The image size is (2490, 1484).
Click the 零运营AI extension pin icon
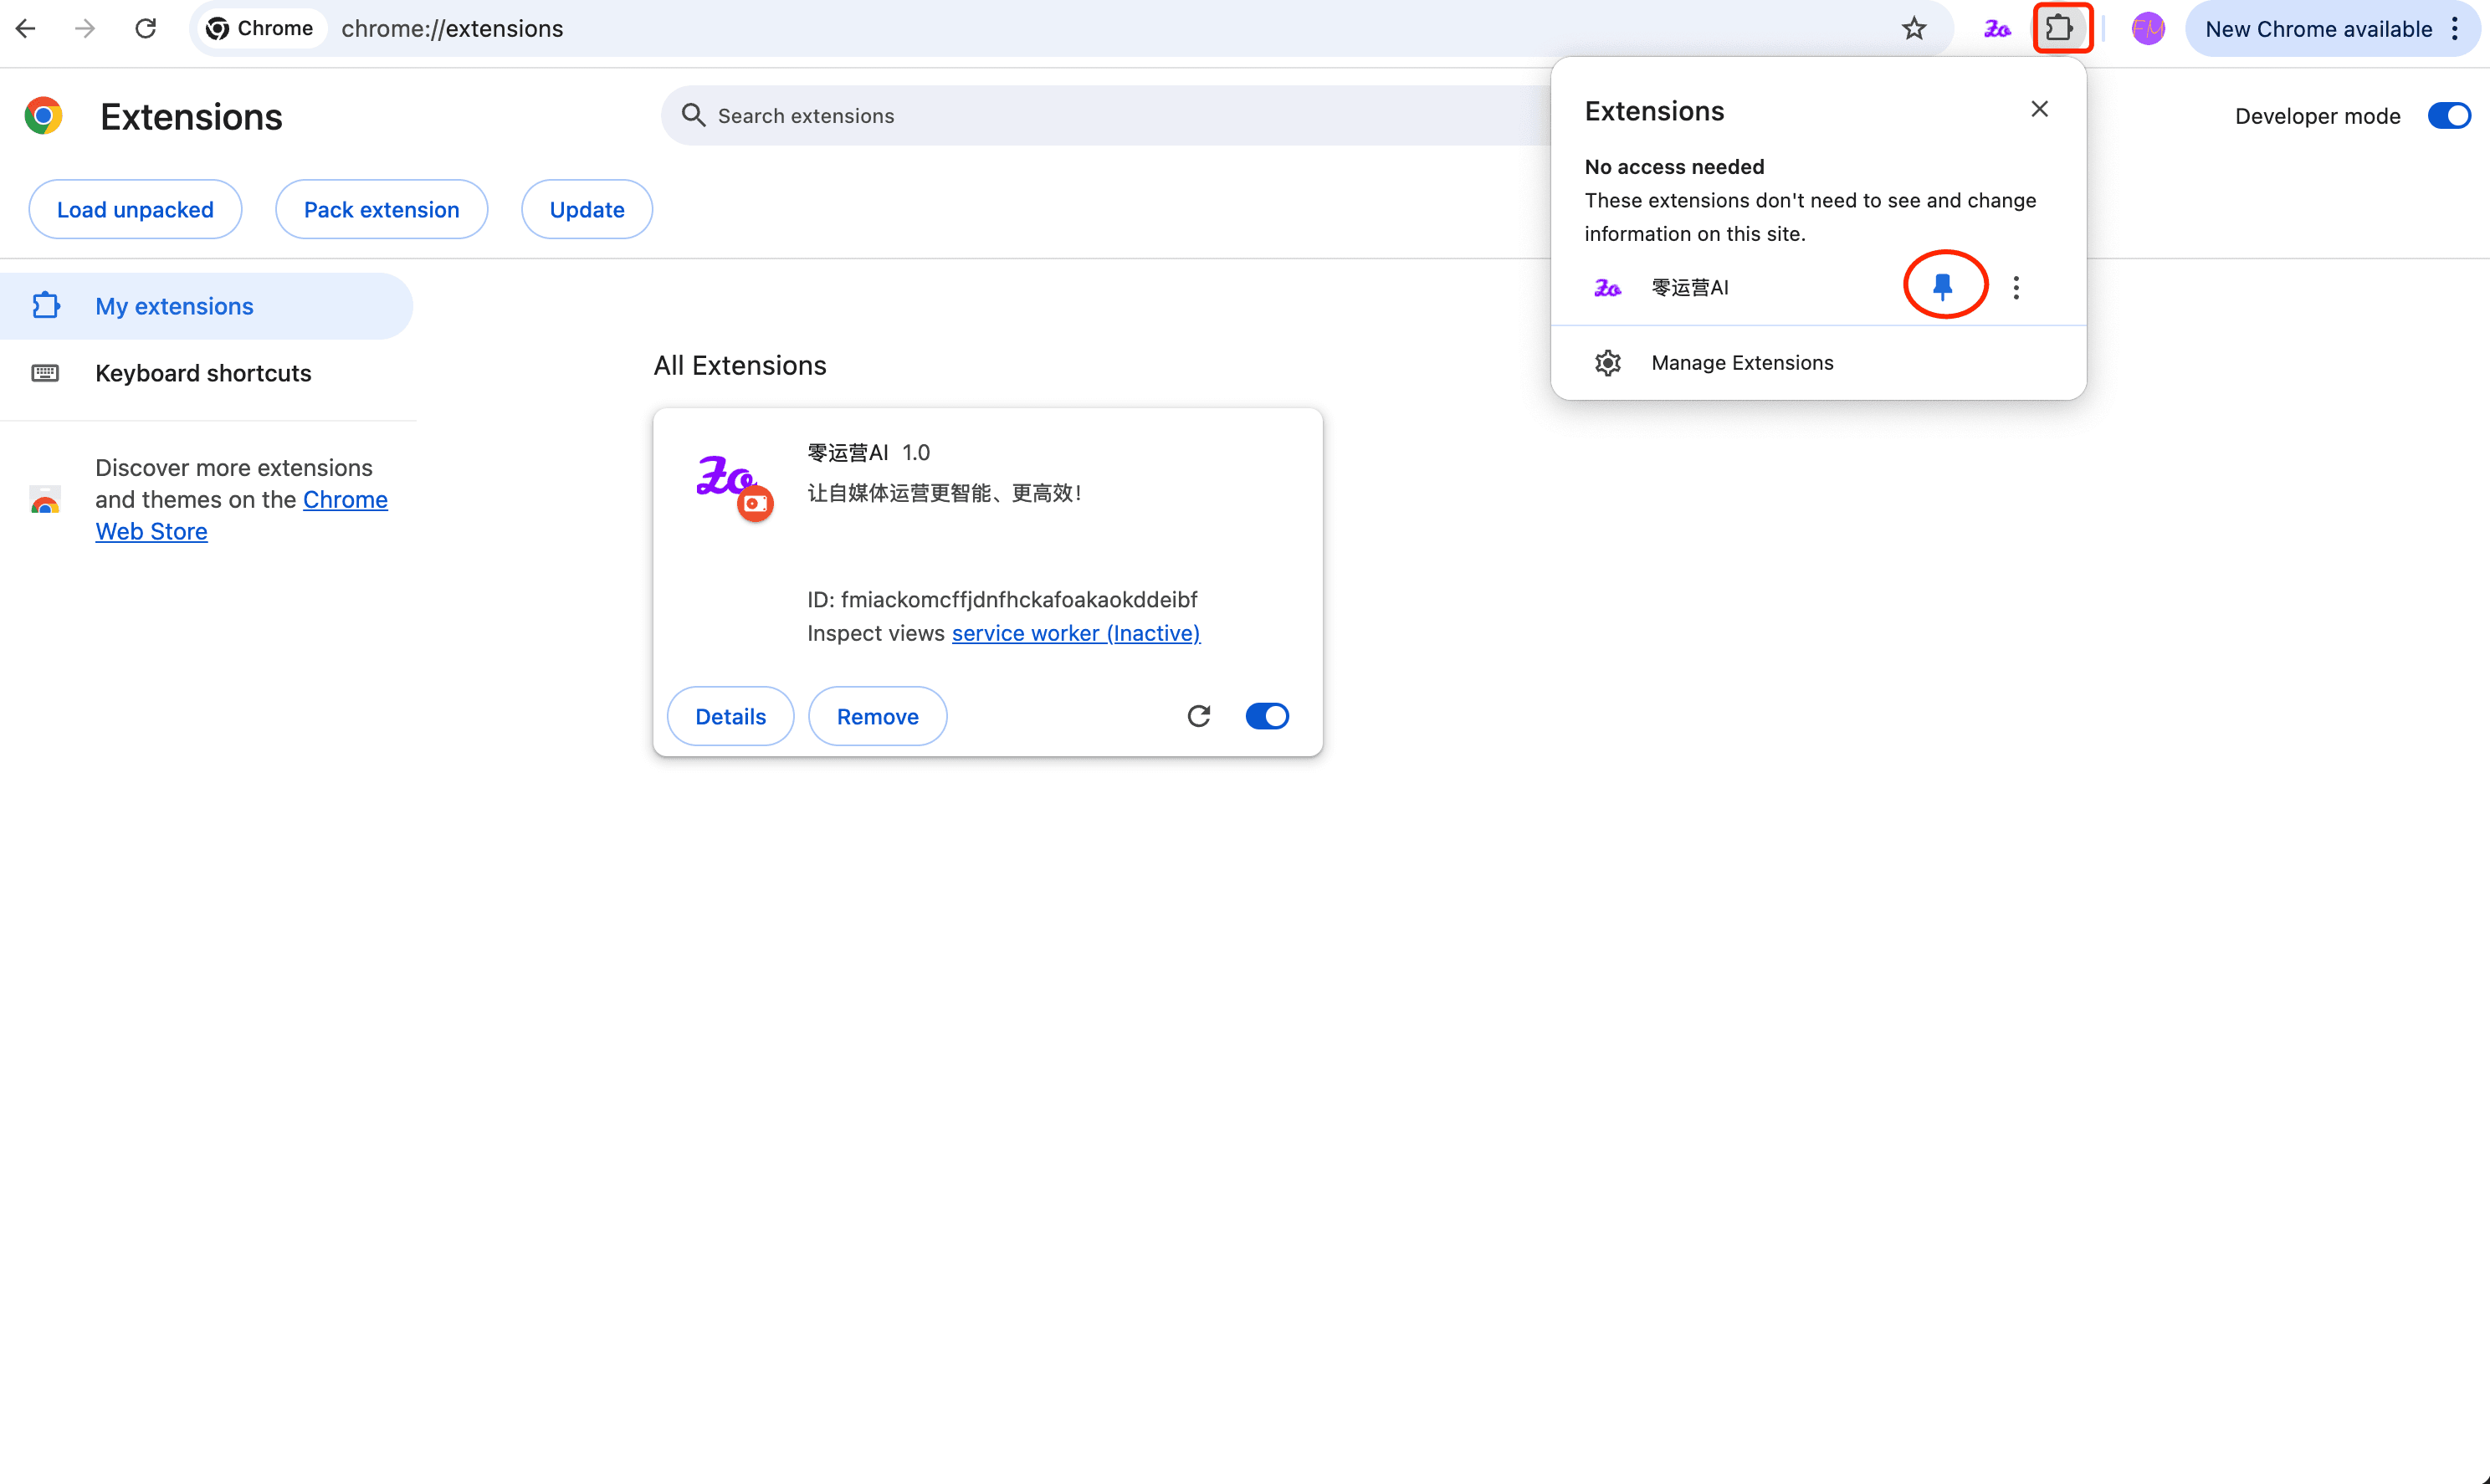[1942, 286]
